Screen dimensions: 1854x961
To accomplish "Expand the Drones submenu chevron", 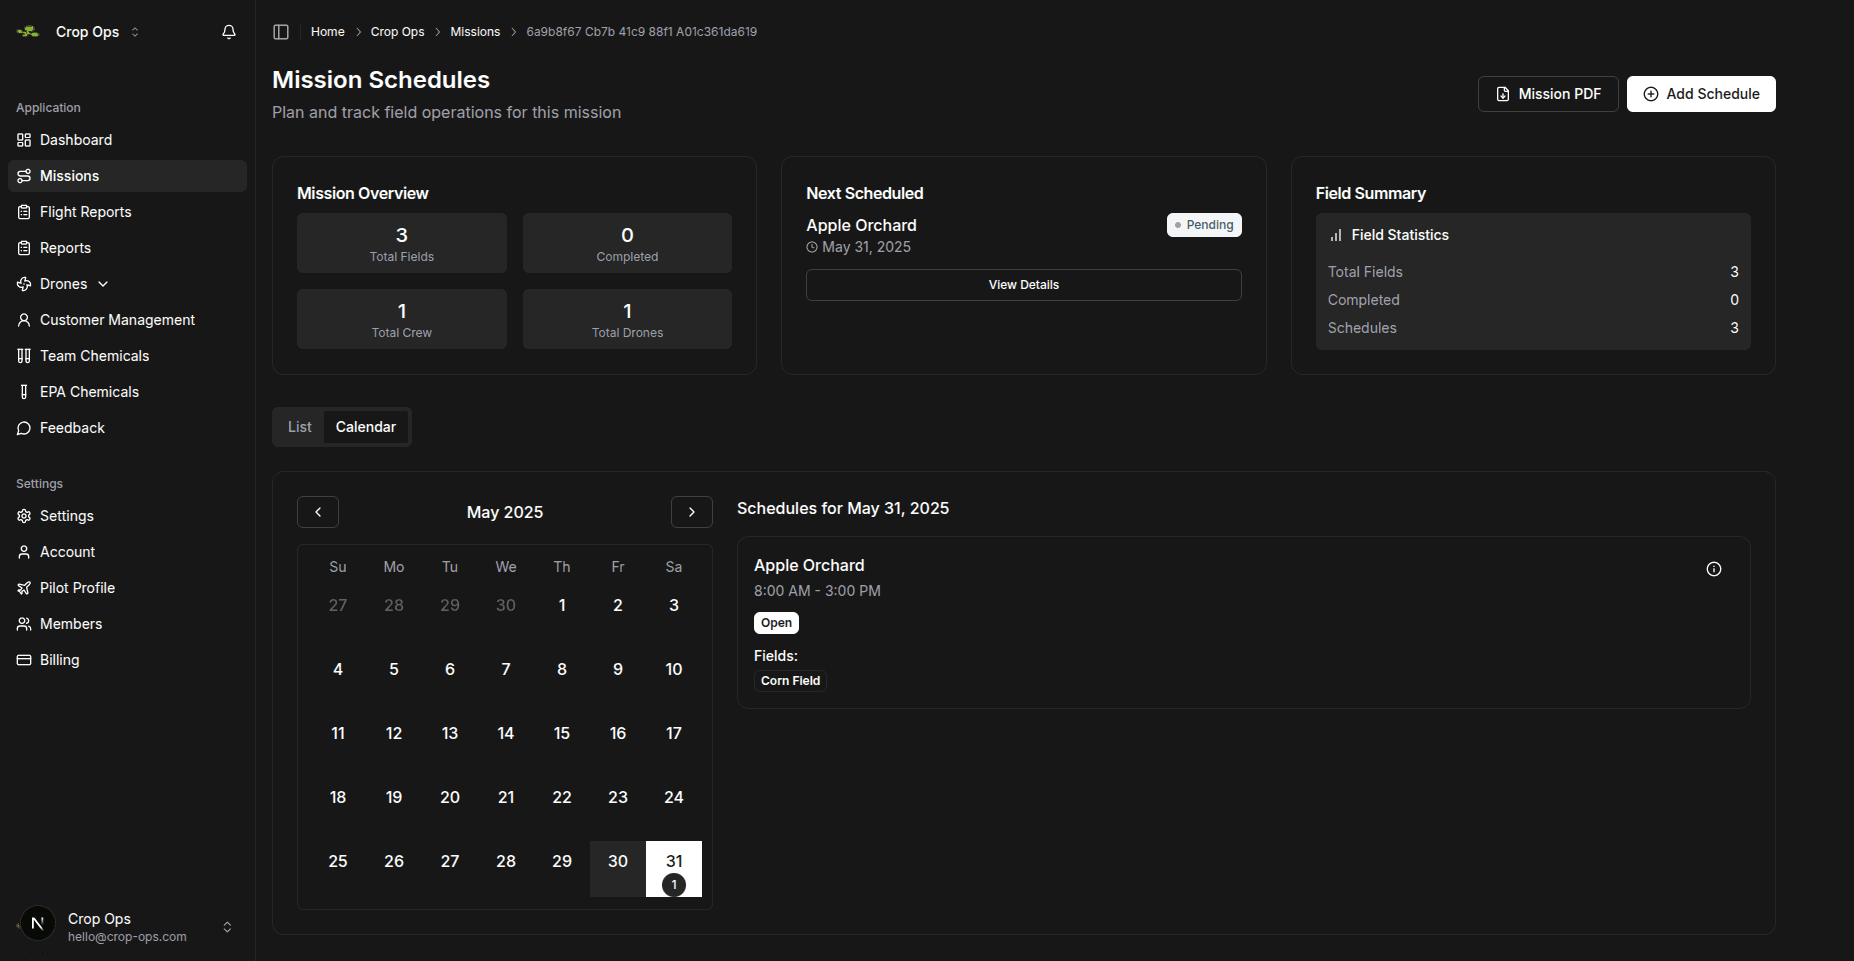I will 103,284.
